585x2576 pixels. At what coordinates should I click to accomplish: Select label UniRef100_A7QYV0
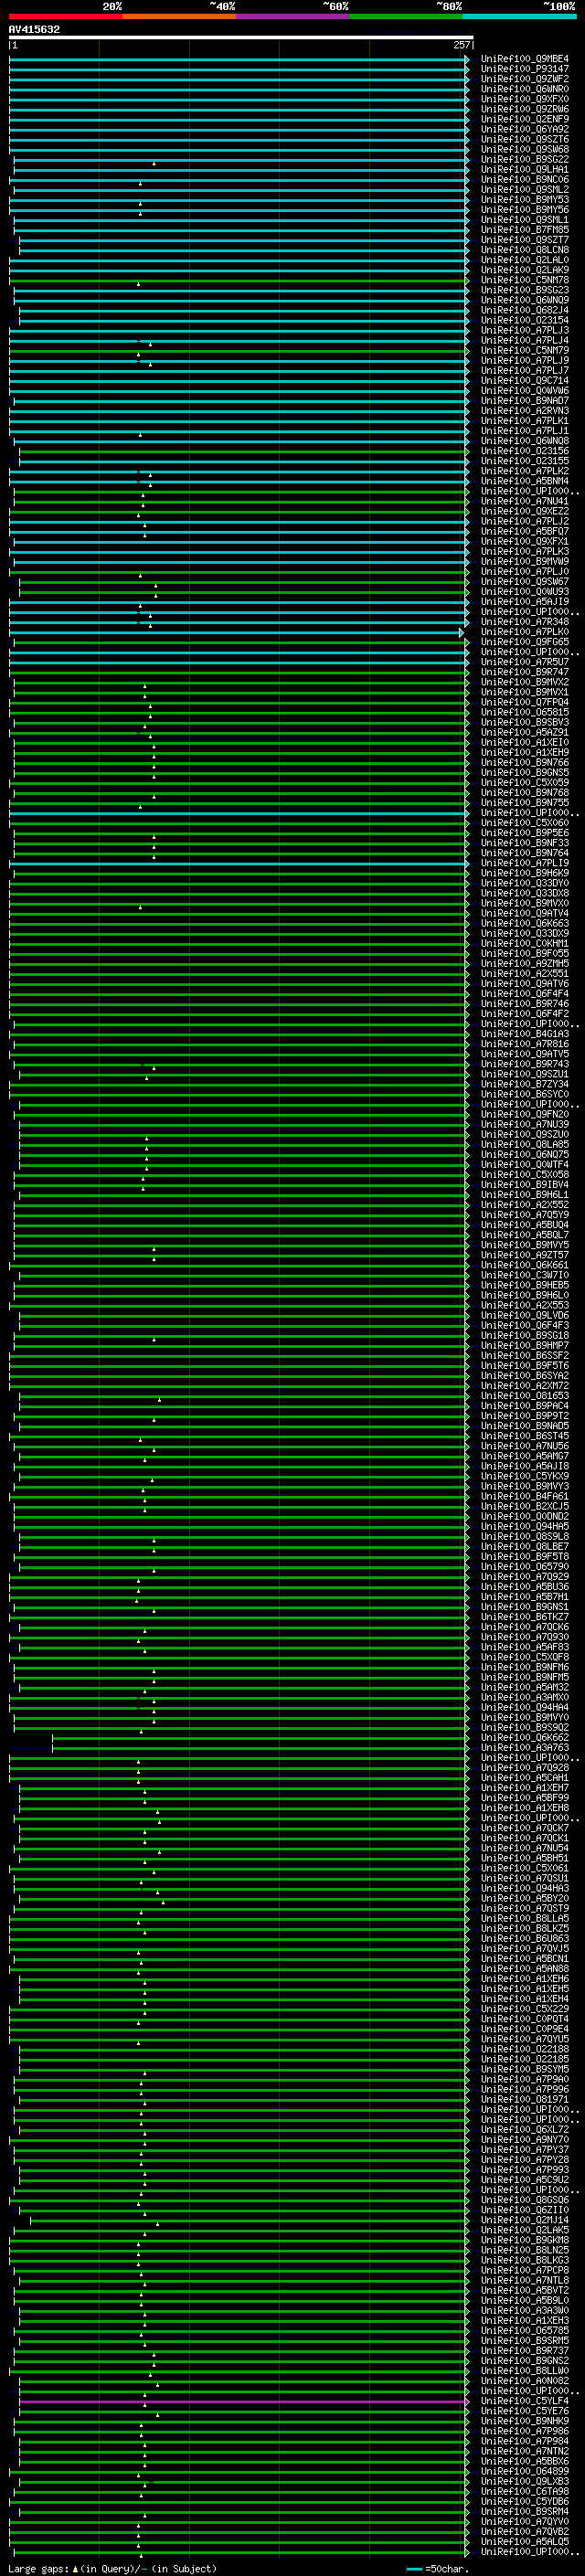[524, 2521]
